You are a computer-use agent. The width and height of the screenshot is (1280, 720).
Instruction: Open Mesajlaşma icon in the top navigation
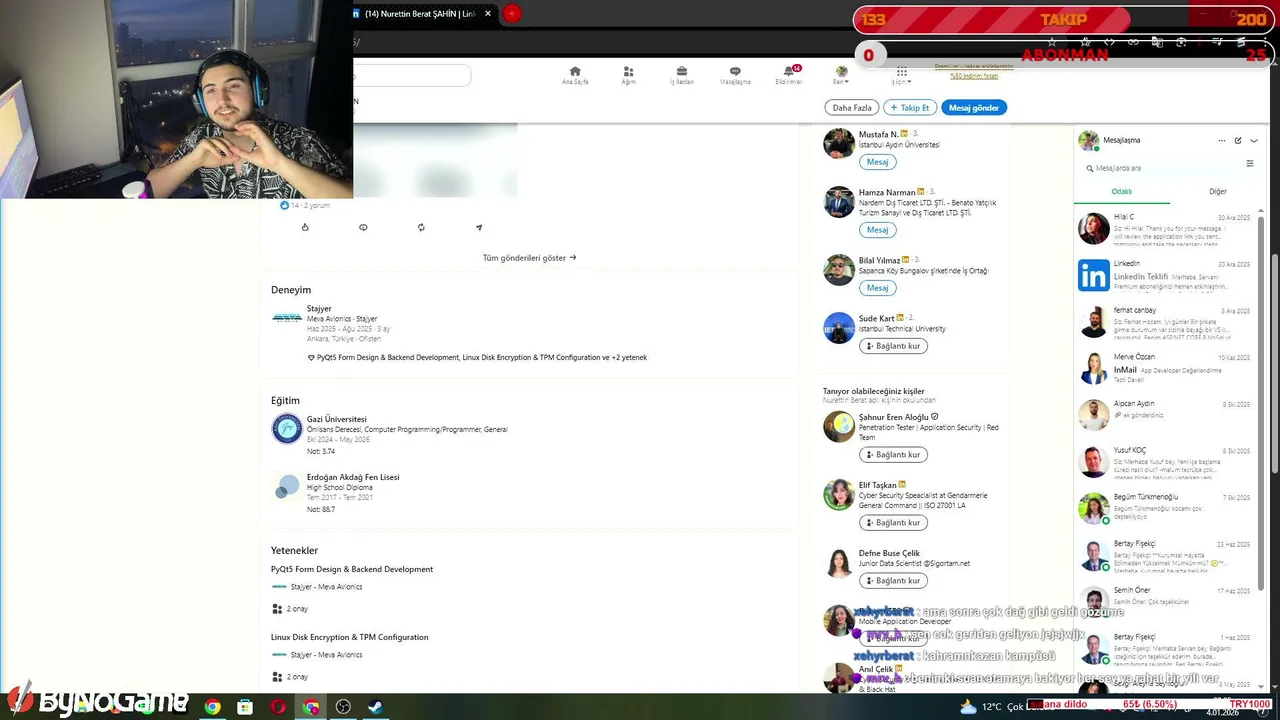pyautogui.click(x=735, y=76)
